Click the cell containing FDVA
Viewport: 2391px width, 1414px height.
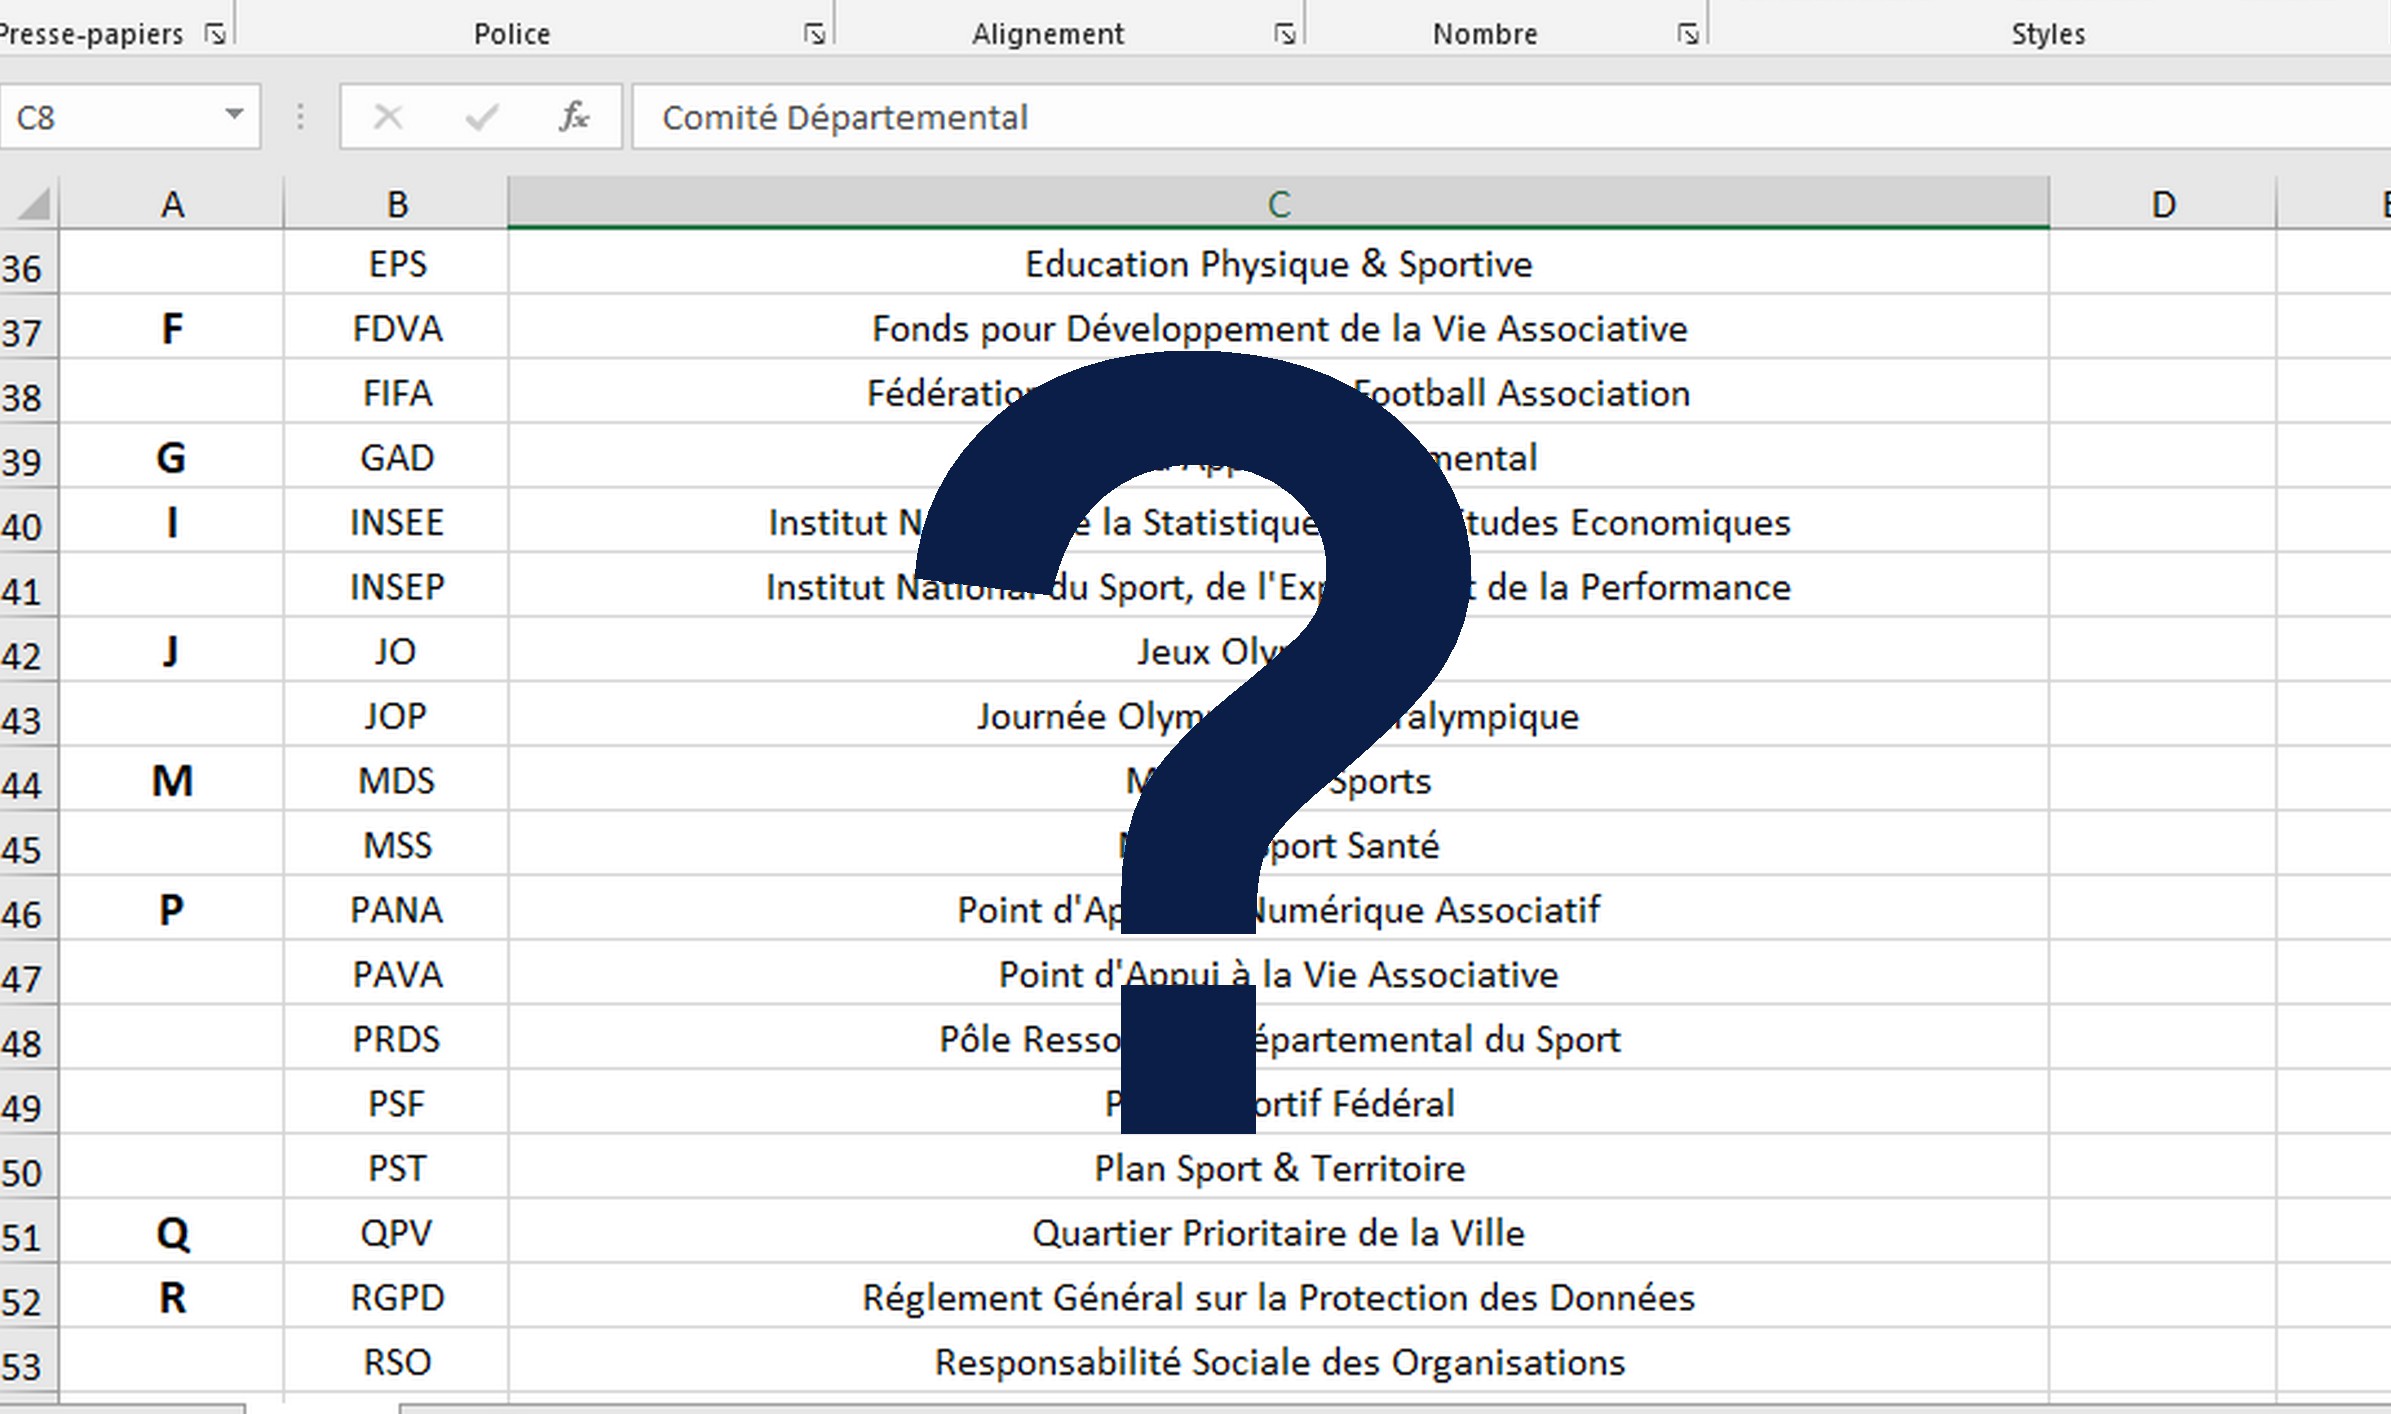coord(397,329)
